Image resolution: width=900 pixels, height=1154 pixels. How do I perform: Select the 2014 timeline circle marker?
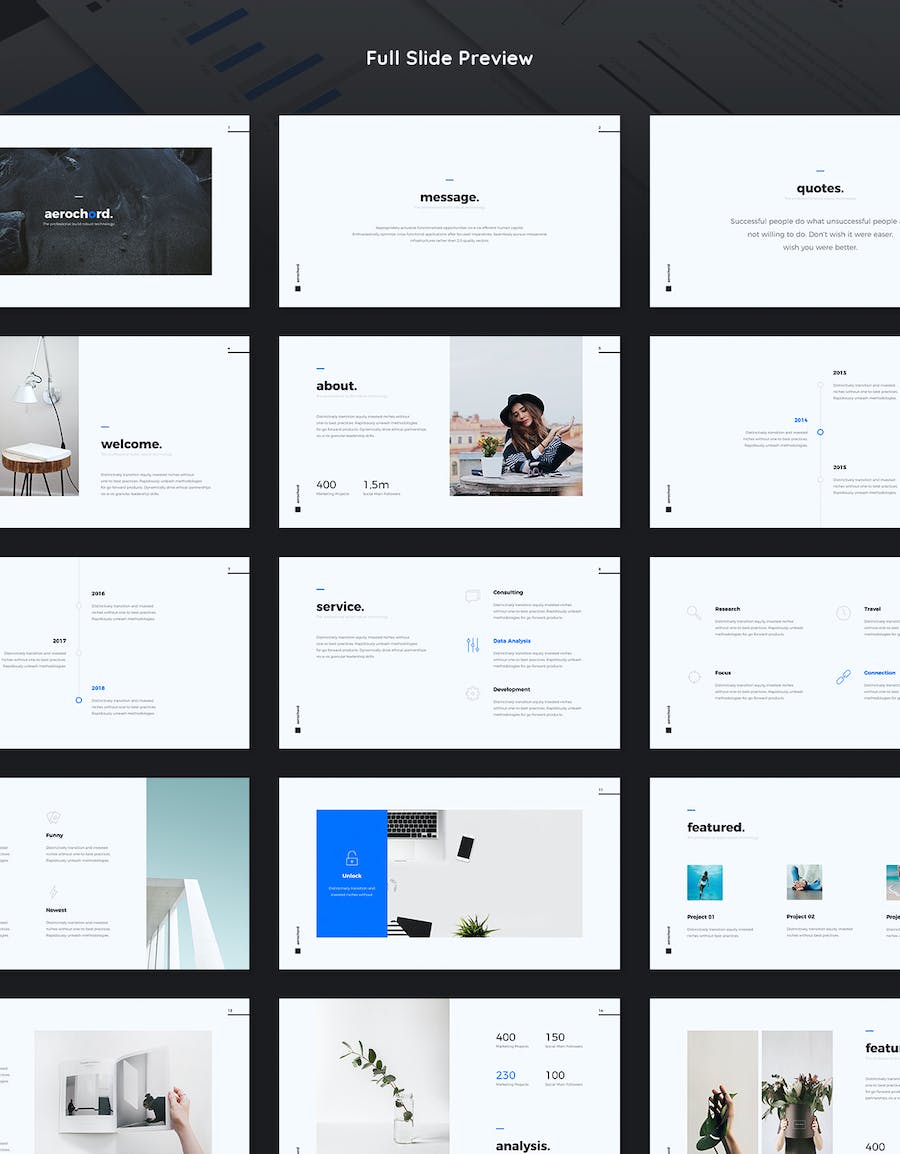(x=820, y=432)
